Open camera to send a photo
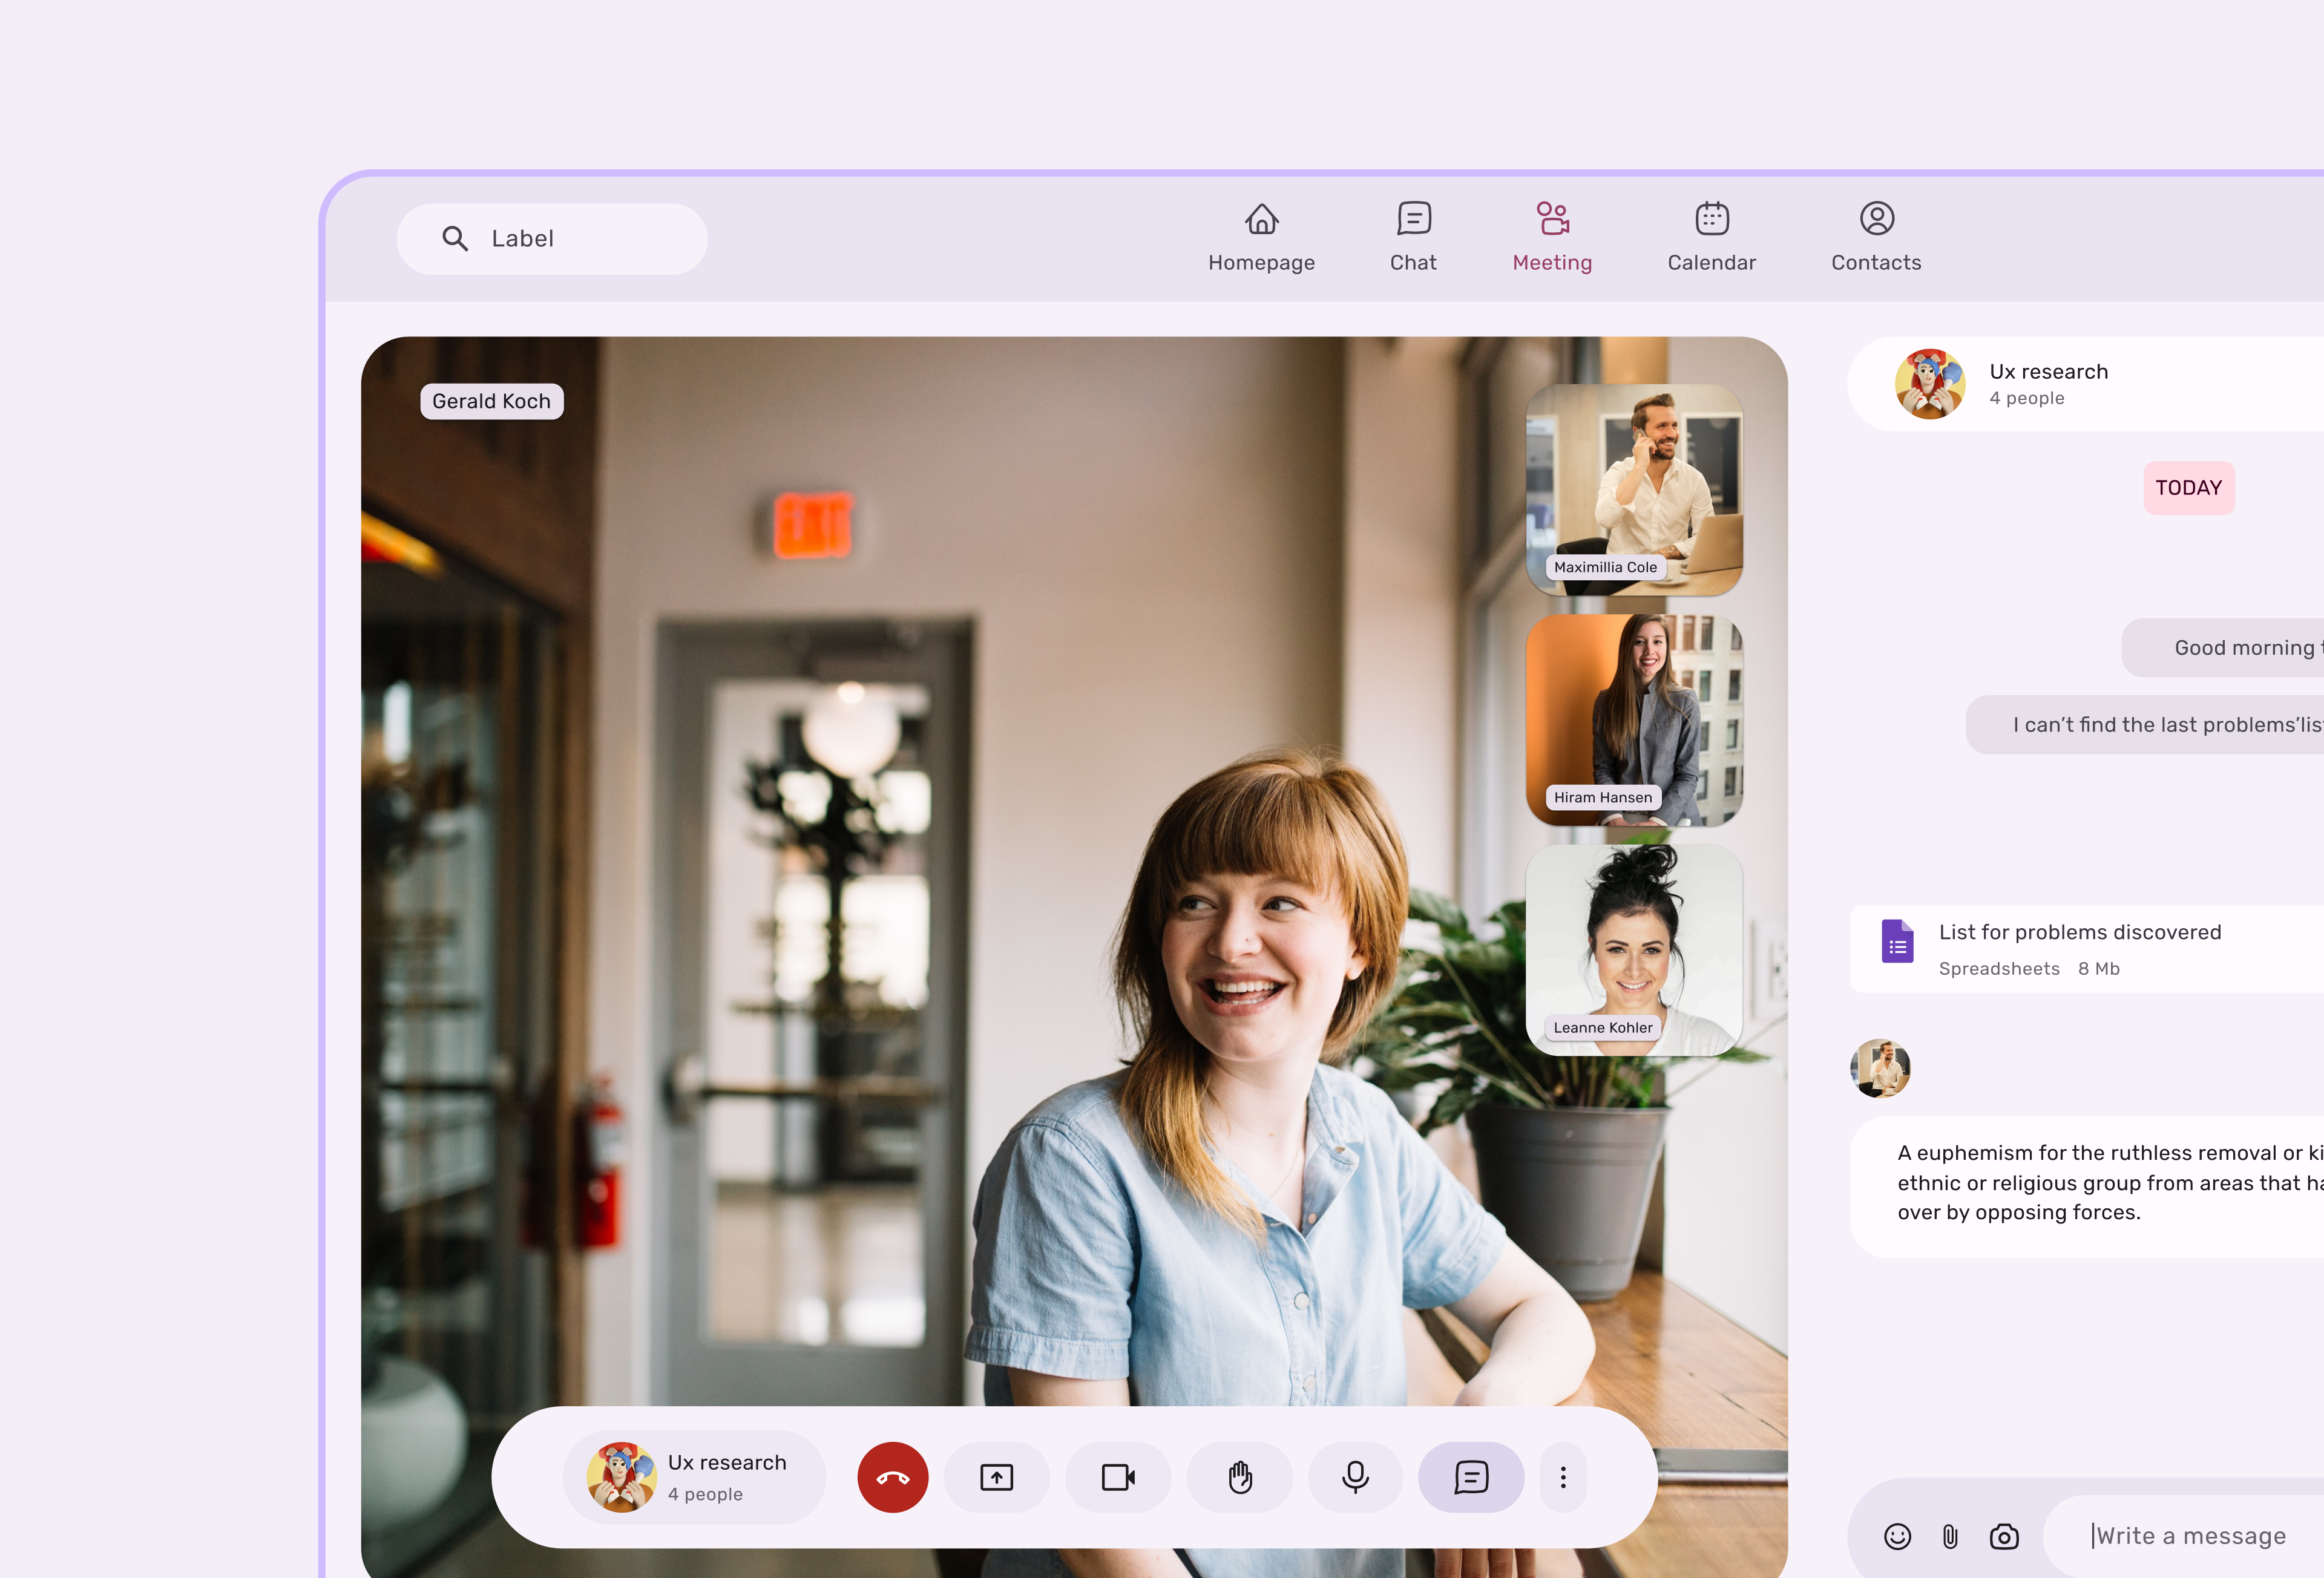 [x=2004, y=1536]
